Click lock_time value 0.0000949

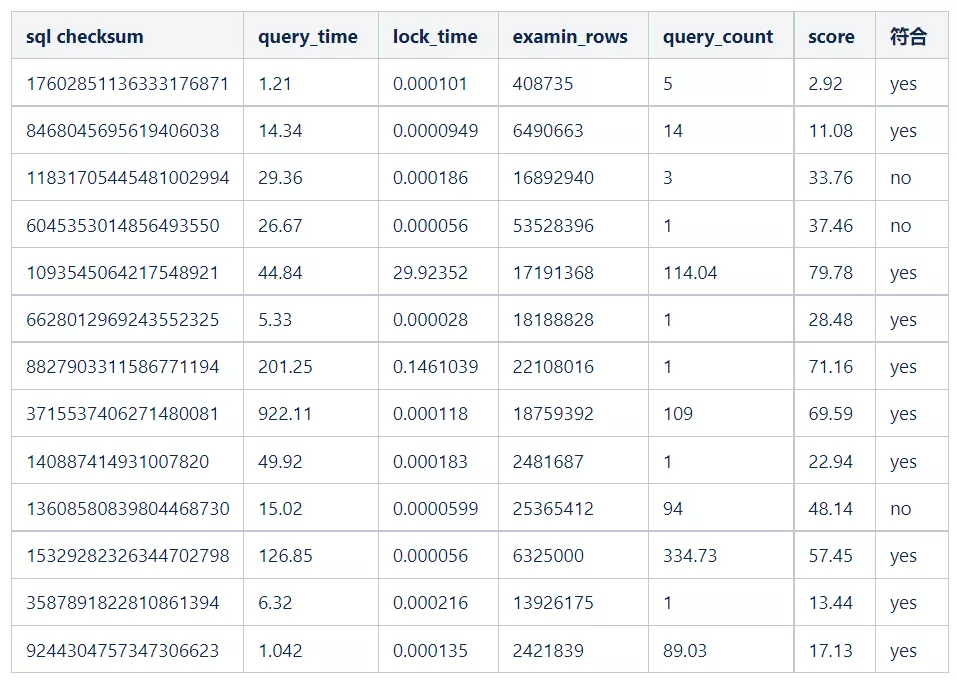pyautogui.click(x=435, y=131)
